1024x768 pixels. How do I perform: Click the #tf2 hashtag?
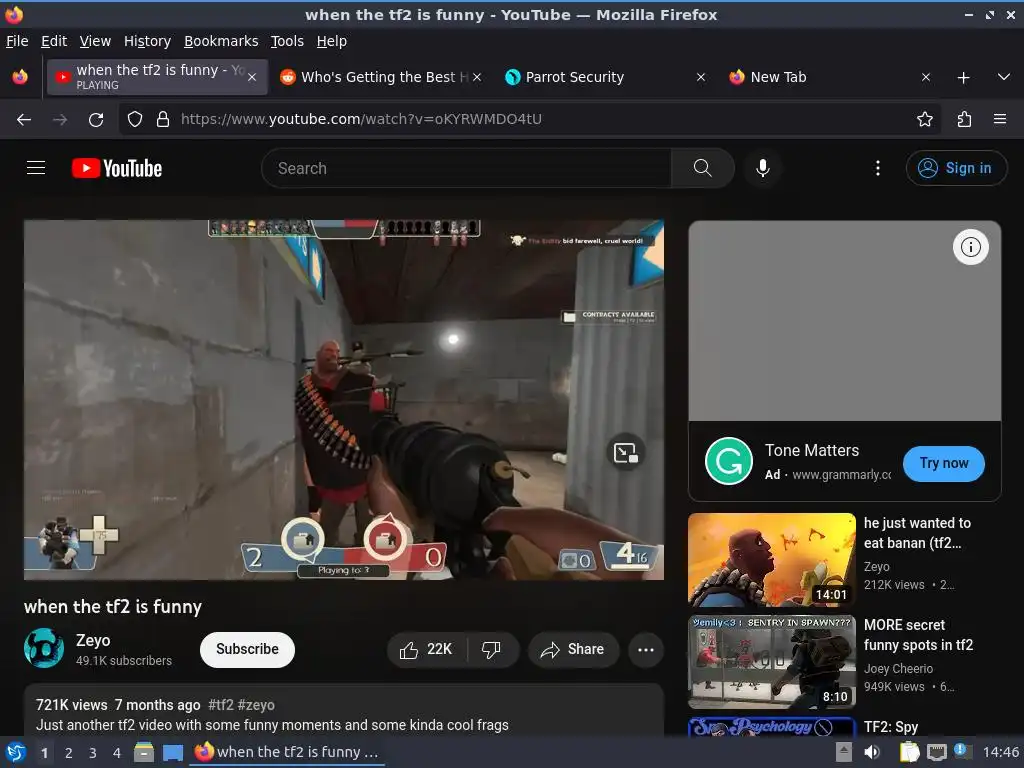tap(220, 705)
